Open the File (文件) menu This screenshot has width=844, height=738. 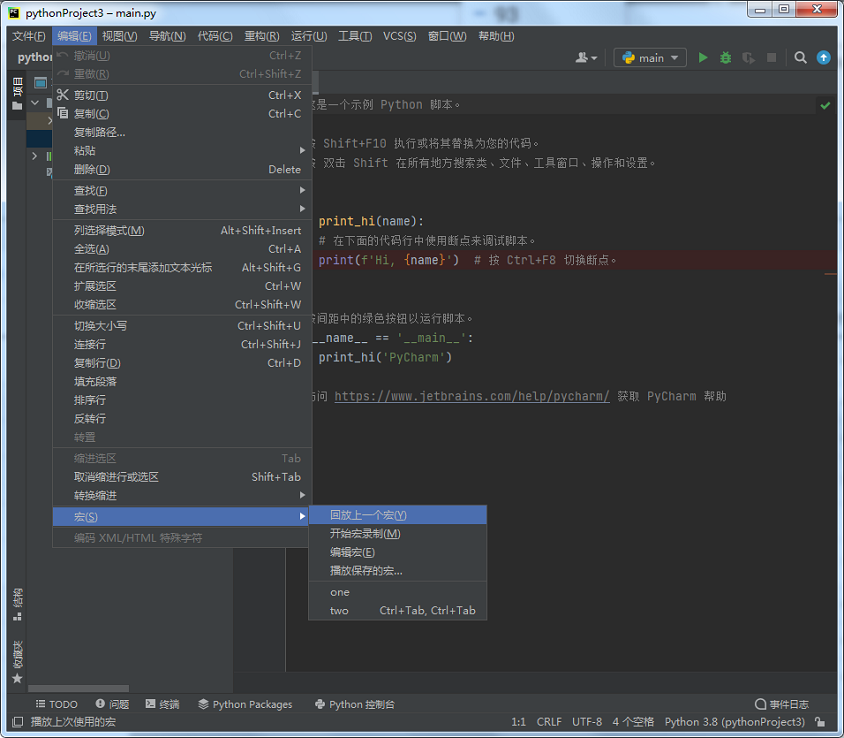pyautogui.click(x=29, y=36)
